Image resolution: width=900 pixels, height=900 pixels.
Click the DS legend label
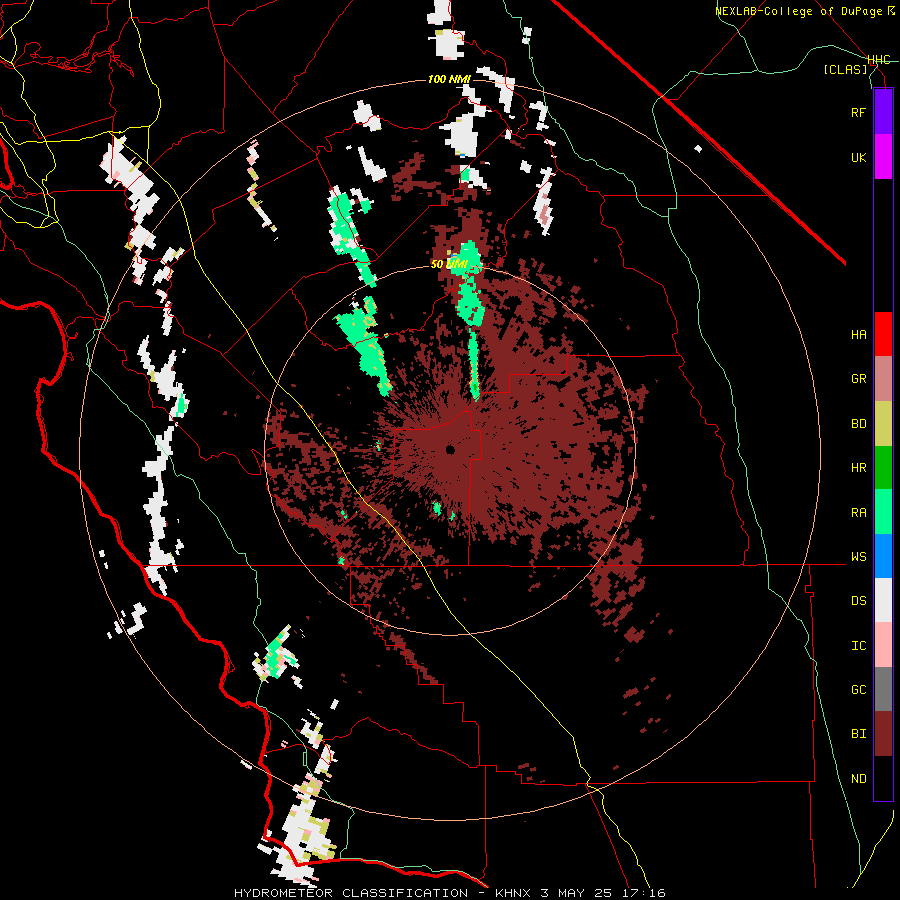858,601
